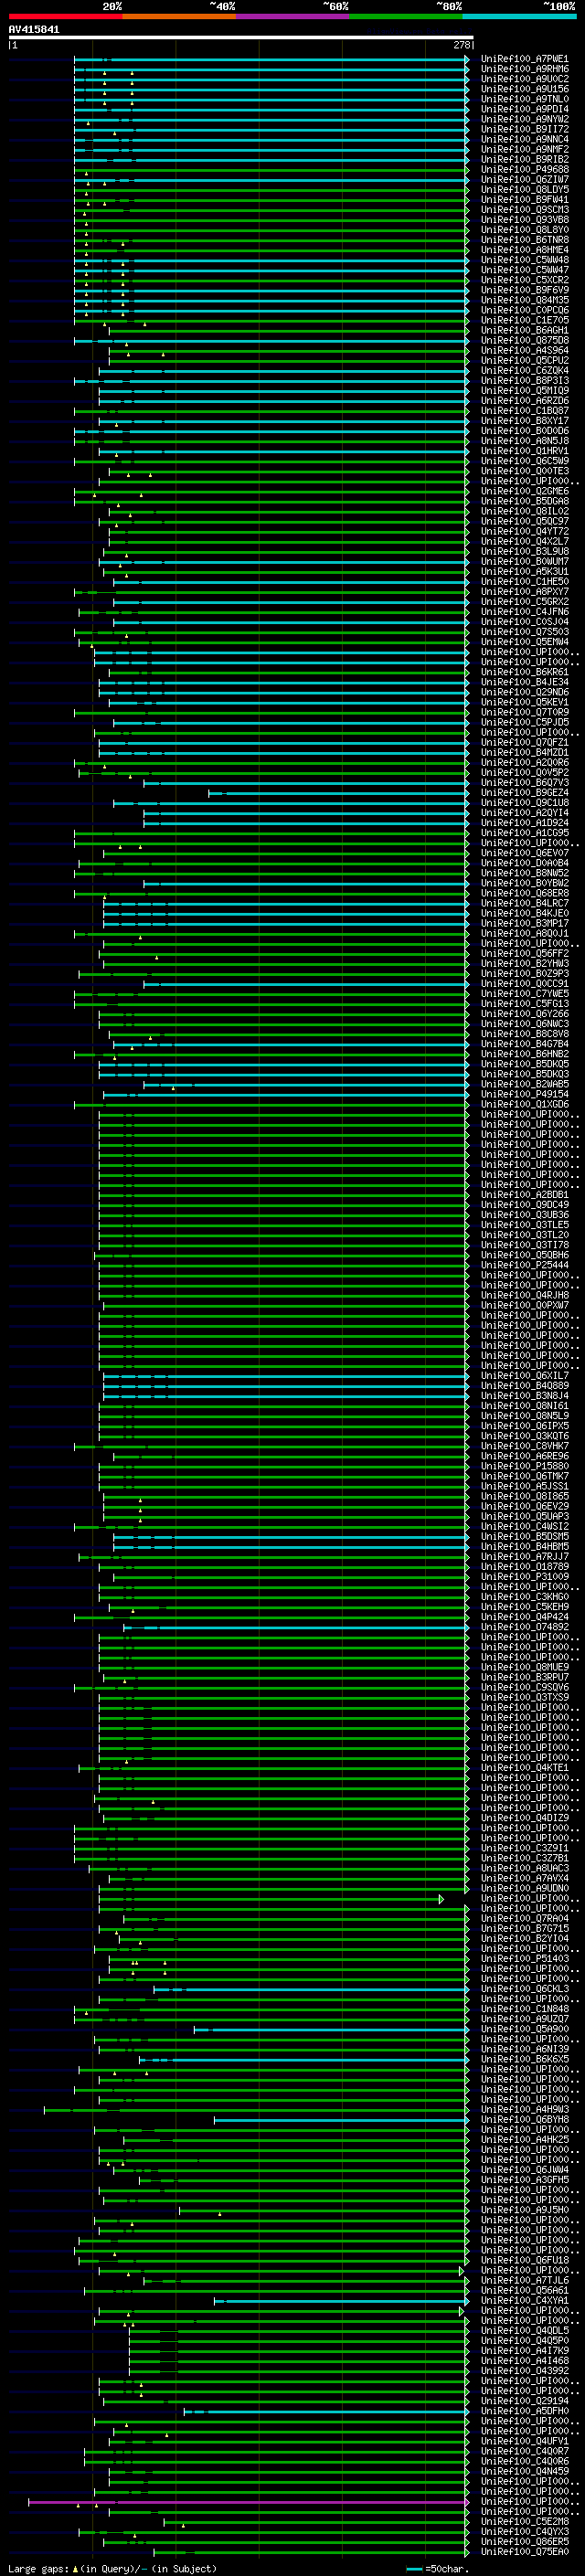Screen dimensions: 585x2576
Task: Select the UniRef100_C4XYA1 label
Action: (x=524, y=2300)
